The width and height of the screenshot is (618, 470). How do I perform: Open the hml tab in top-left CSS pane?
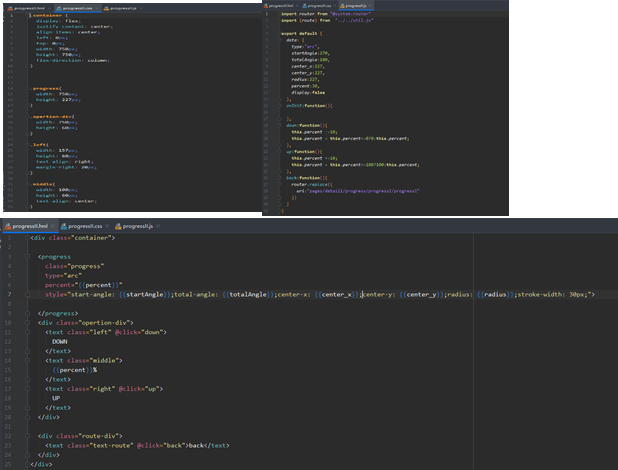coord(29,8)
